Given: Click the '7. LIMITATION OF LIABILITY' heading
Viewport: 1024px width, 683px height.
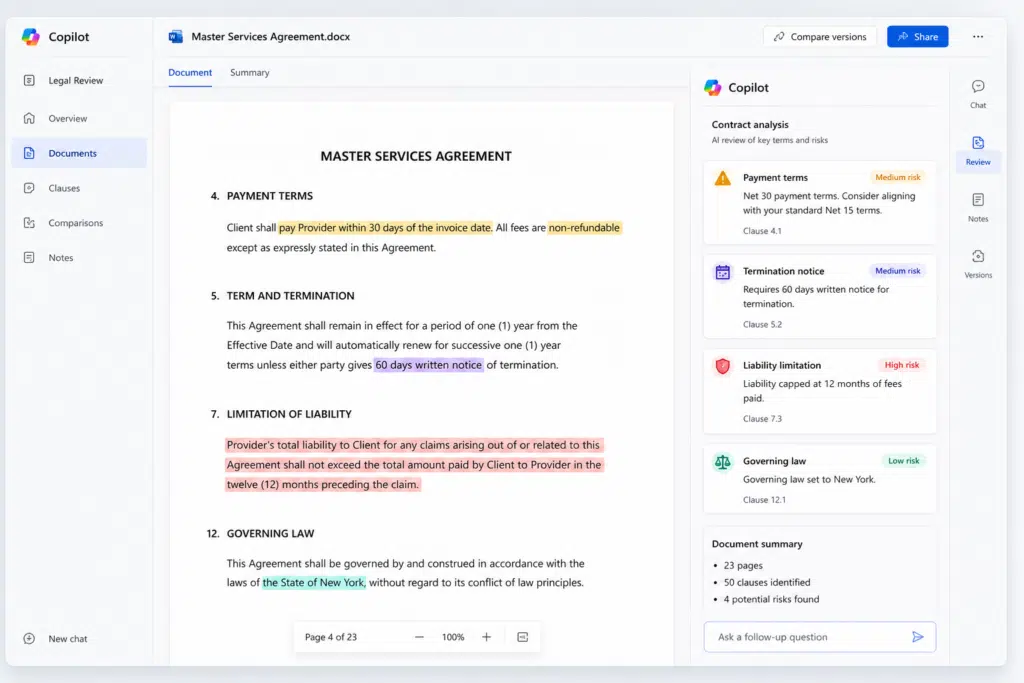Looking at the screenshot, I should (x=281, y=414).
